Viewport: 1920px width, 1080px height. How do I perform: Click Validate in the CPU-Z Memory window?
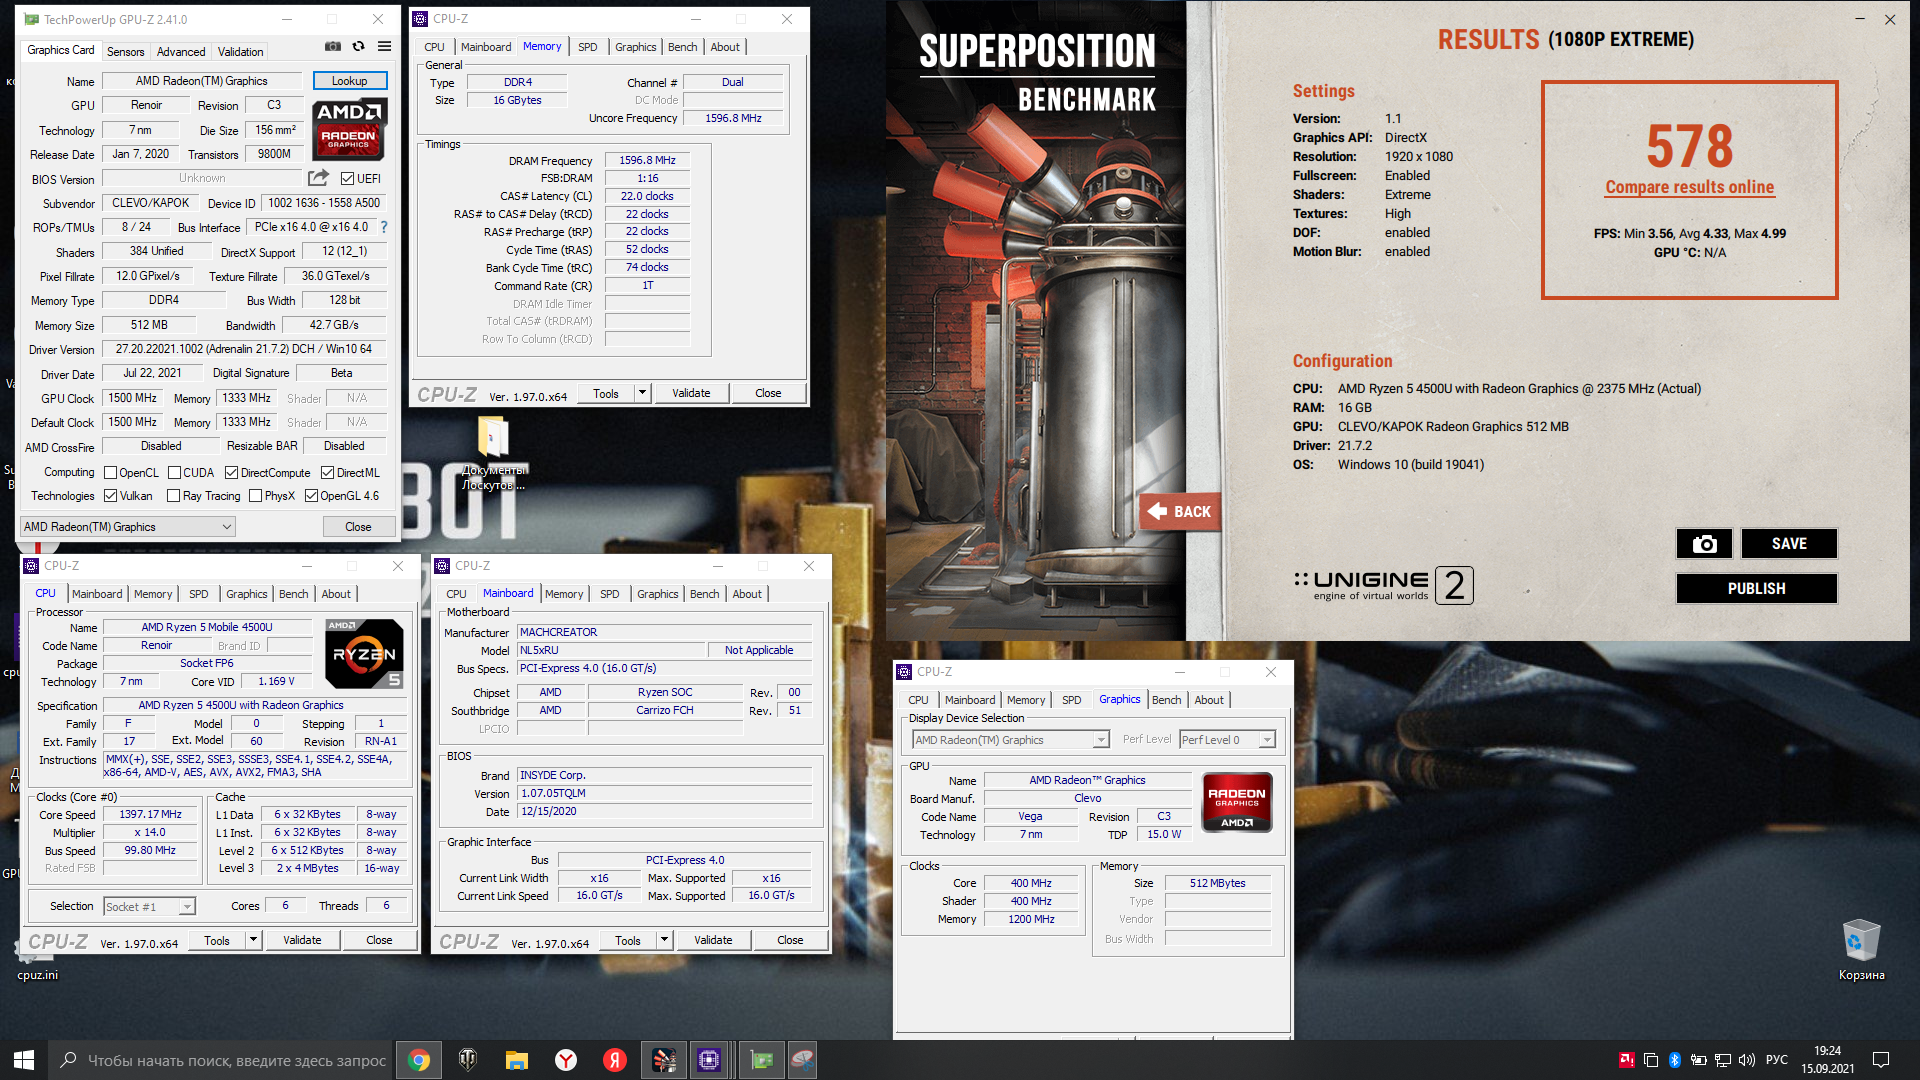click(x=691, y=393)
